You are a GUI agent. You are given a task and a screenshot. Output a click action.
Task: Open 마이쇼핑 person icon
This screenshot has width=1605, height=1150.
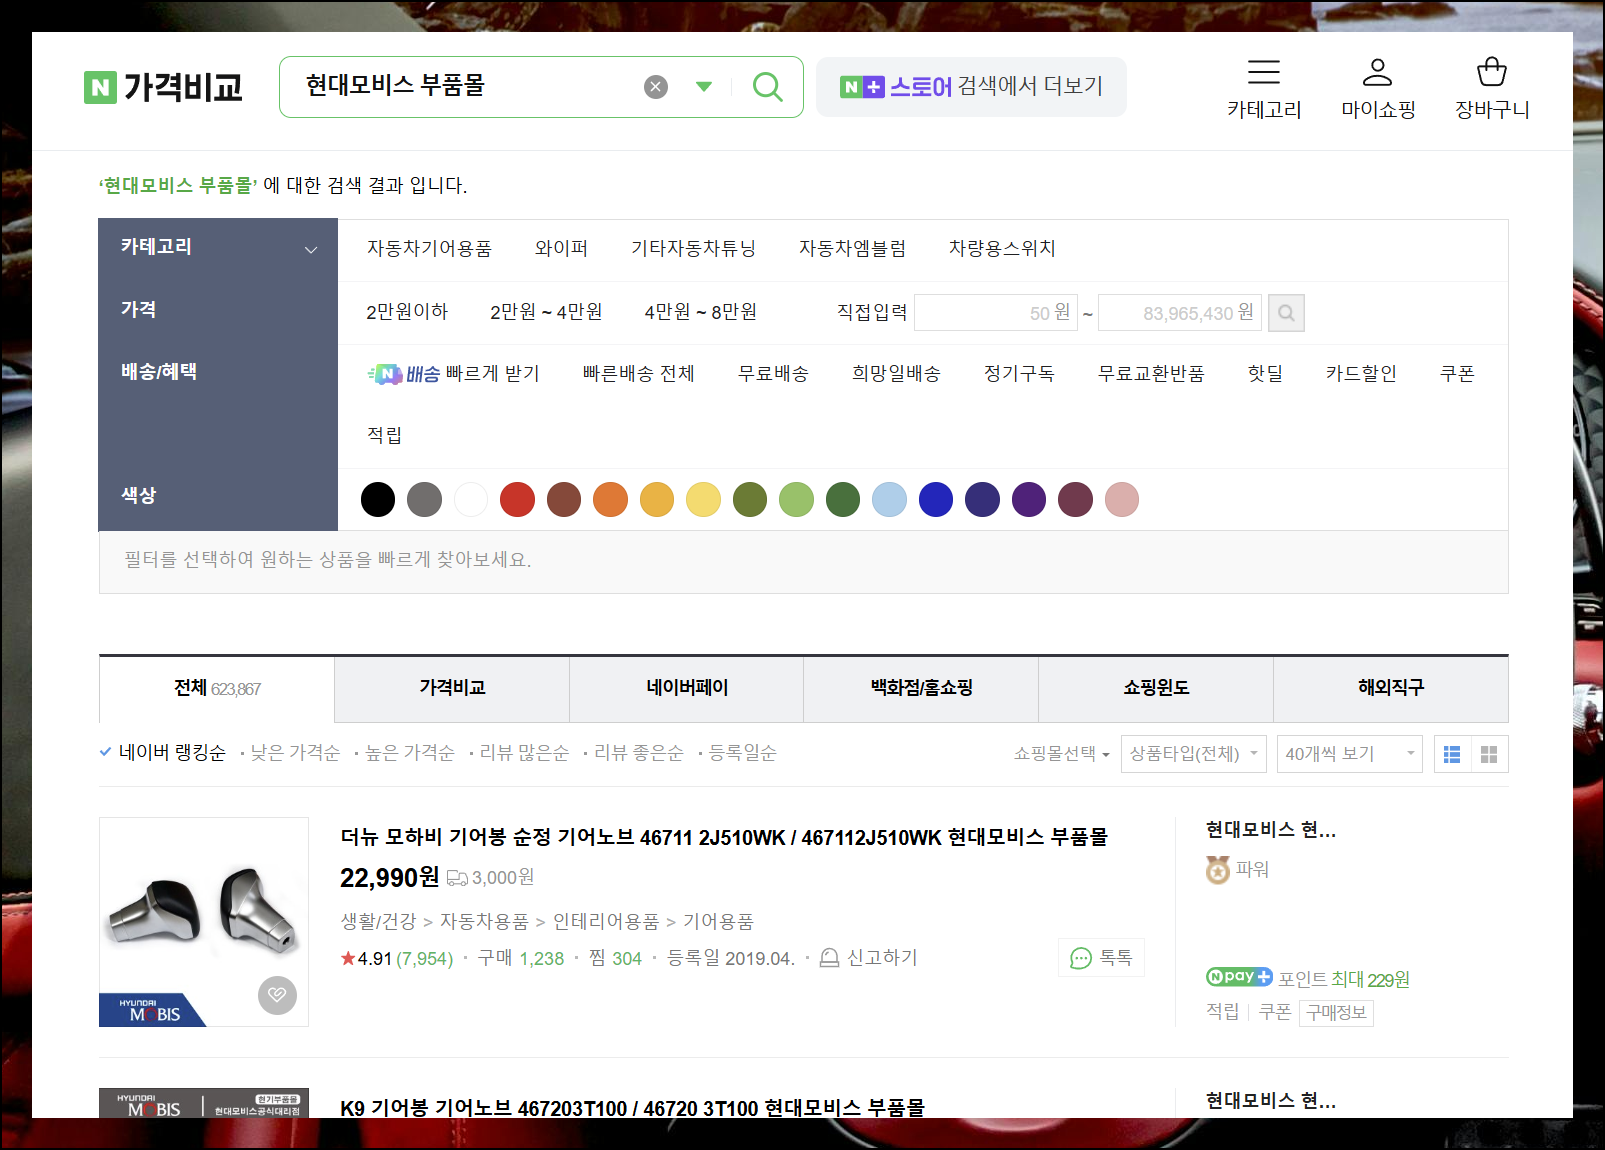(x=1378, y=72)
